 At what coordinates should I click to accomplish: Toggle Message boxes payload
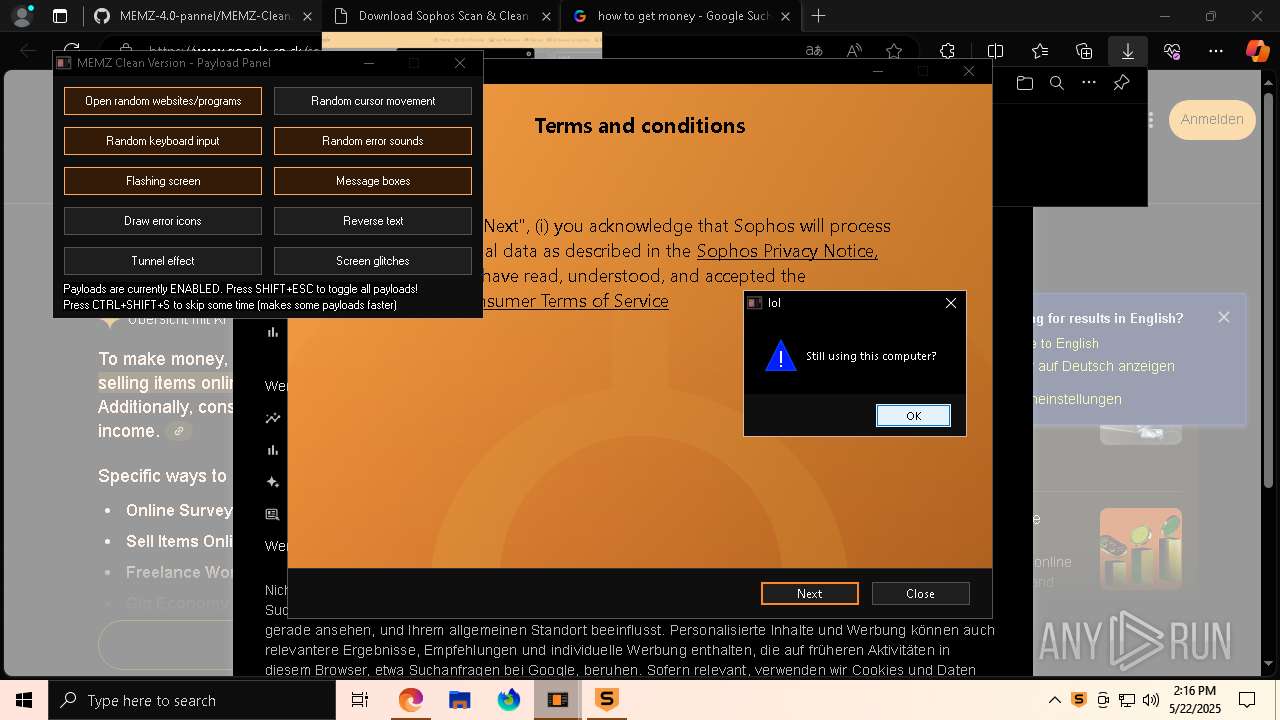[373, 181]
